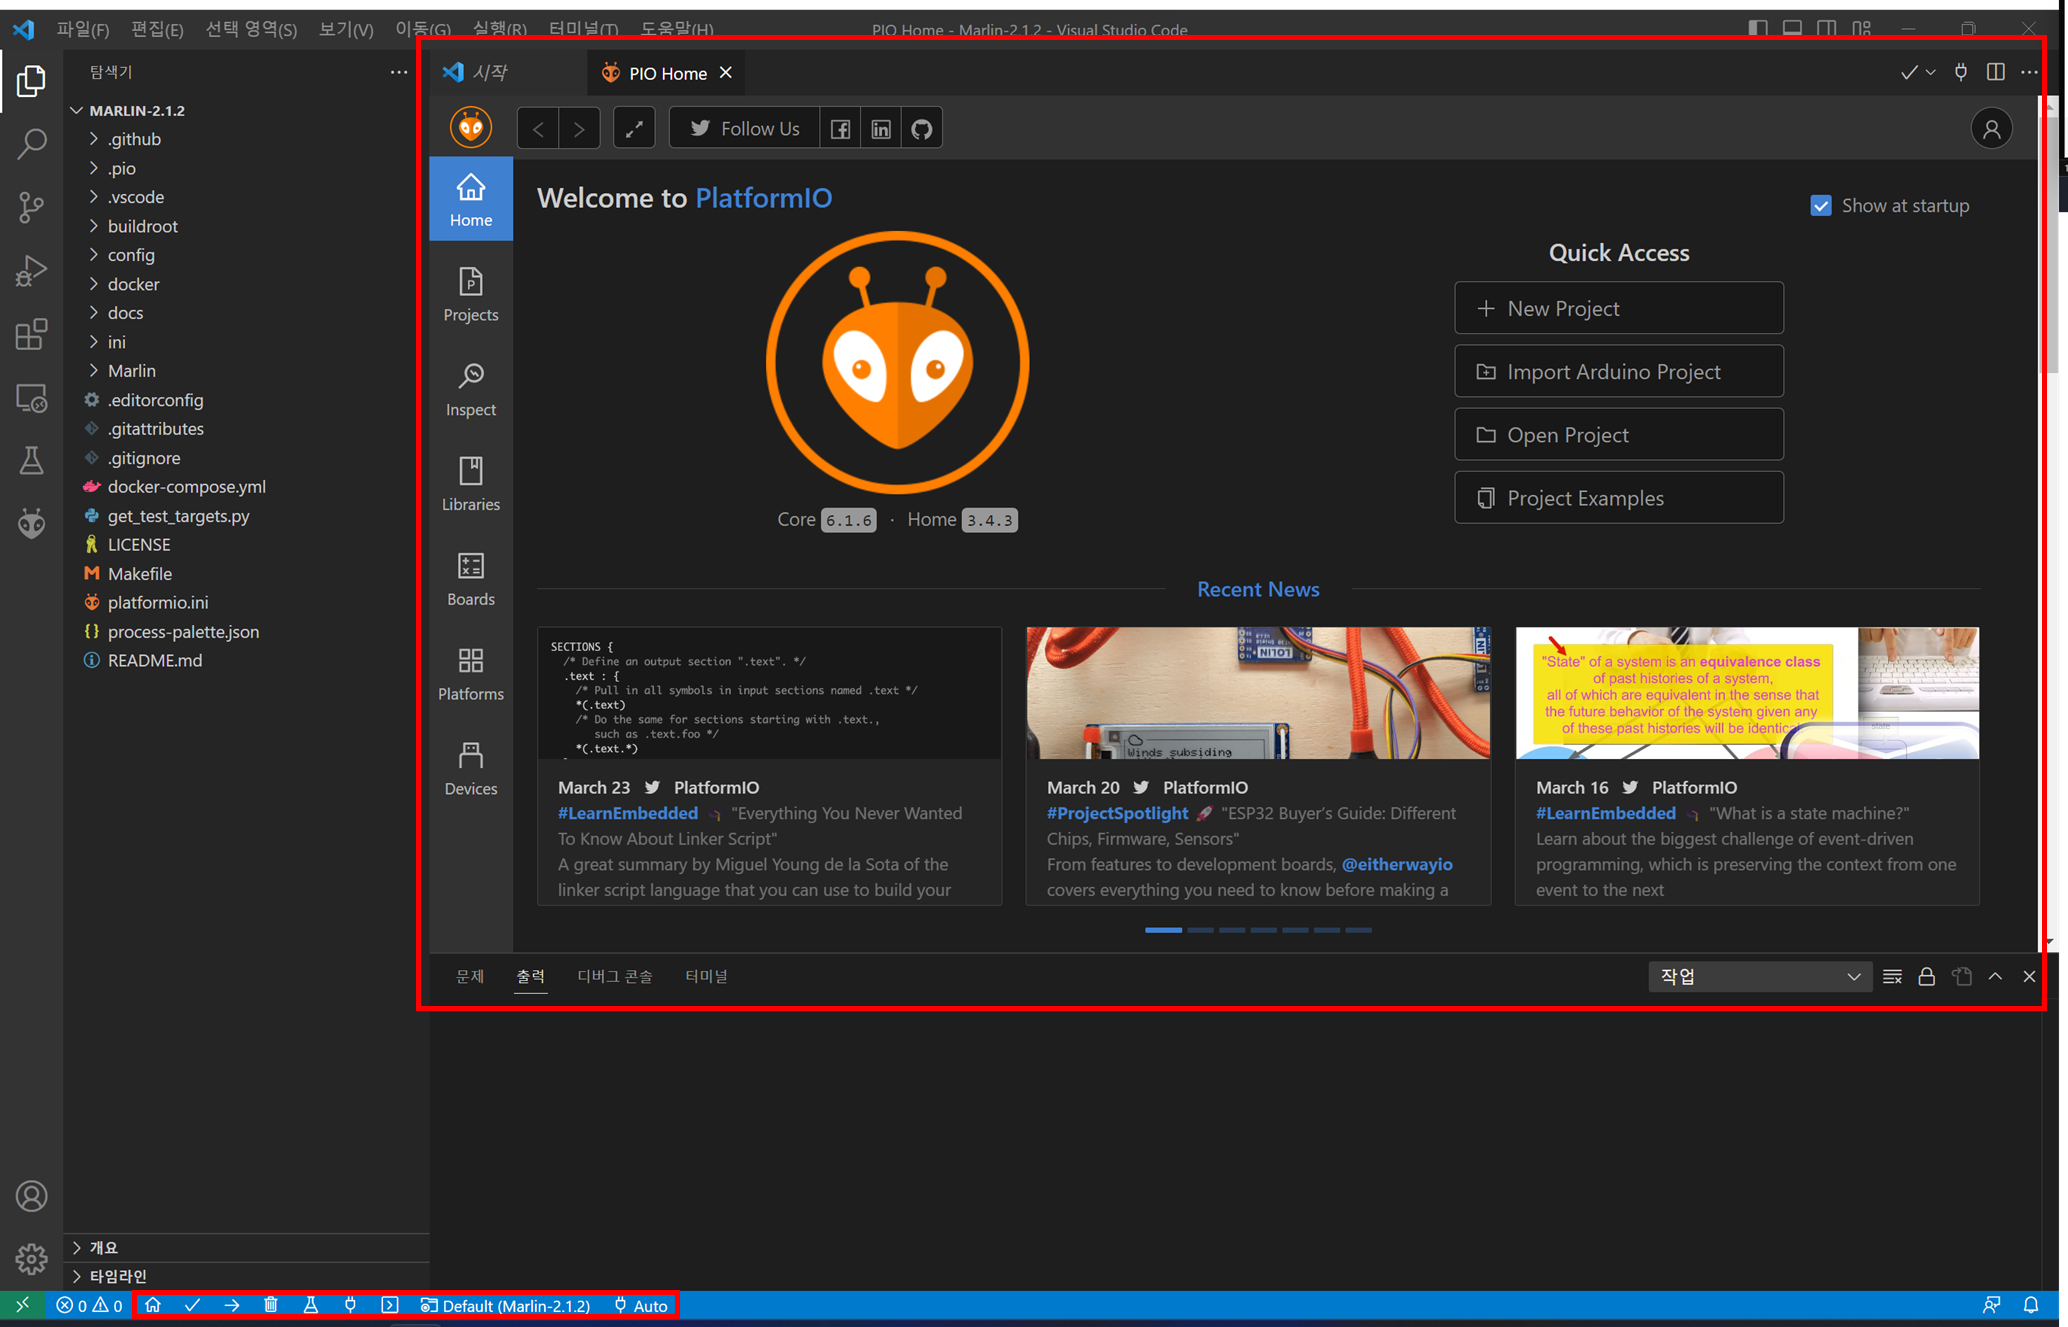2068x1327 pixels.
Task: Open the linker script news thumbnail
Action: pos(769,693)
